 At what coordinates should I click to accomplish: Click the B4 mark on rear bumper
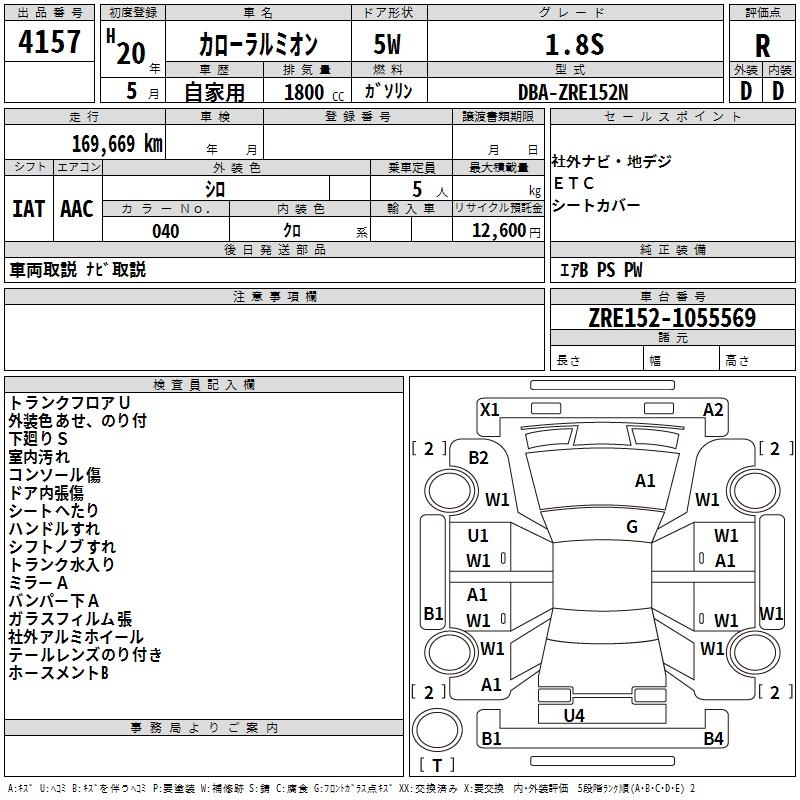[x=713, y=738]
